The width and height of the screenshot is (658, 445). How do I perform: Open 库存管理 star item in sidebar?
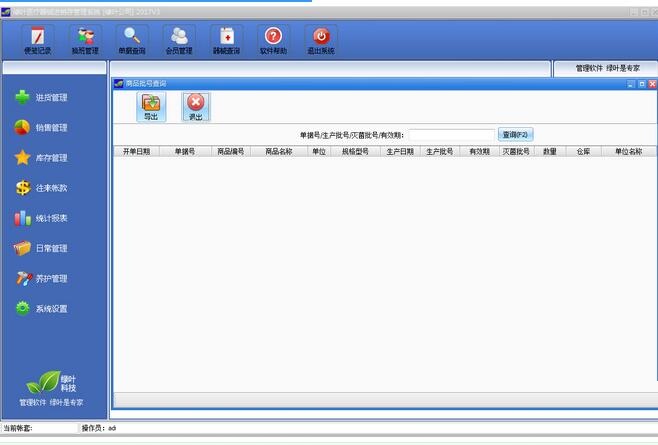click(x=41, y=158)
